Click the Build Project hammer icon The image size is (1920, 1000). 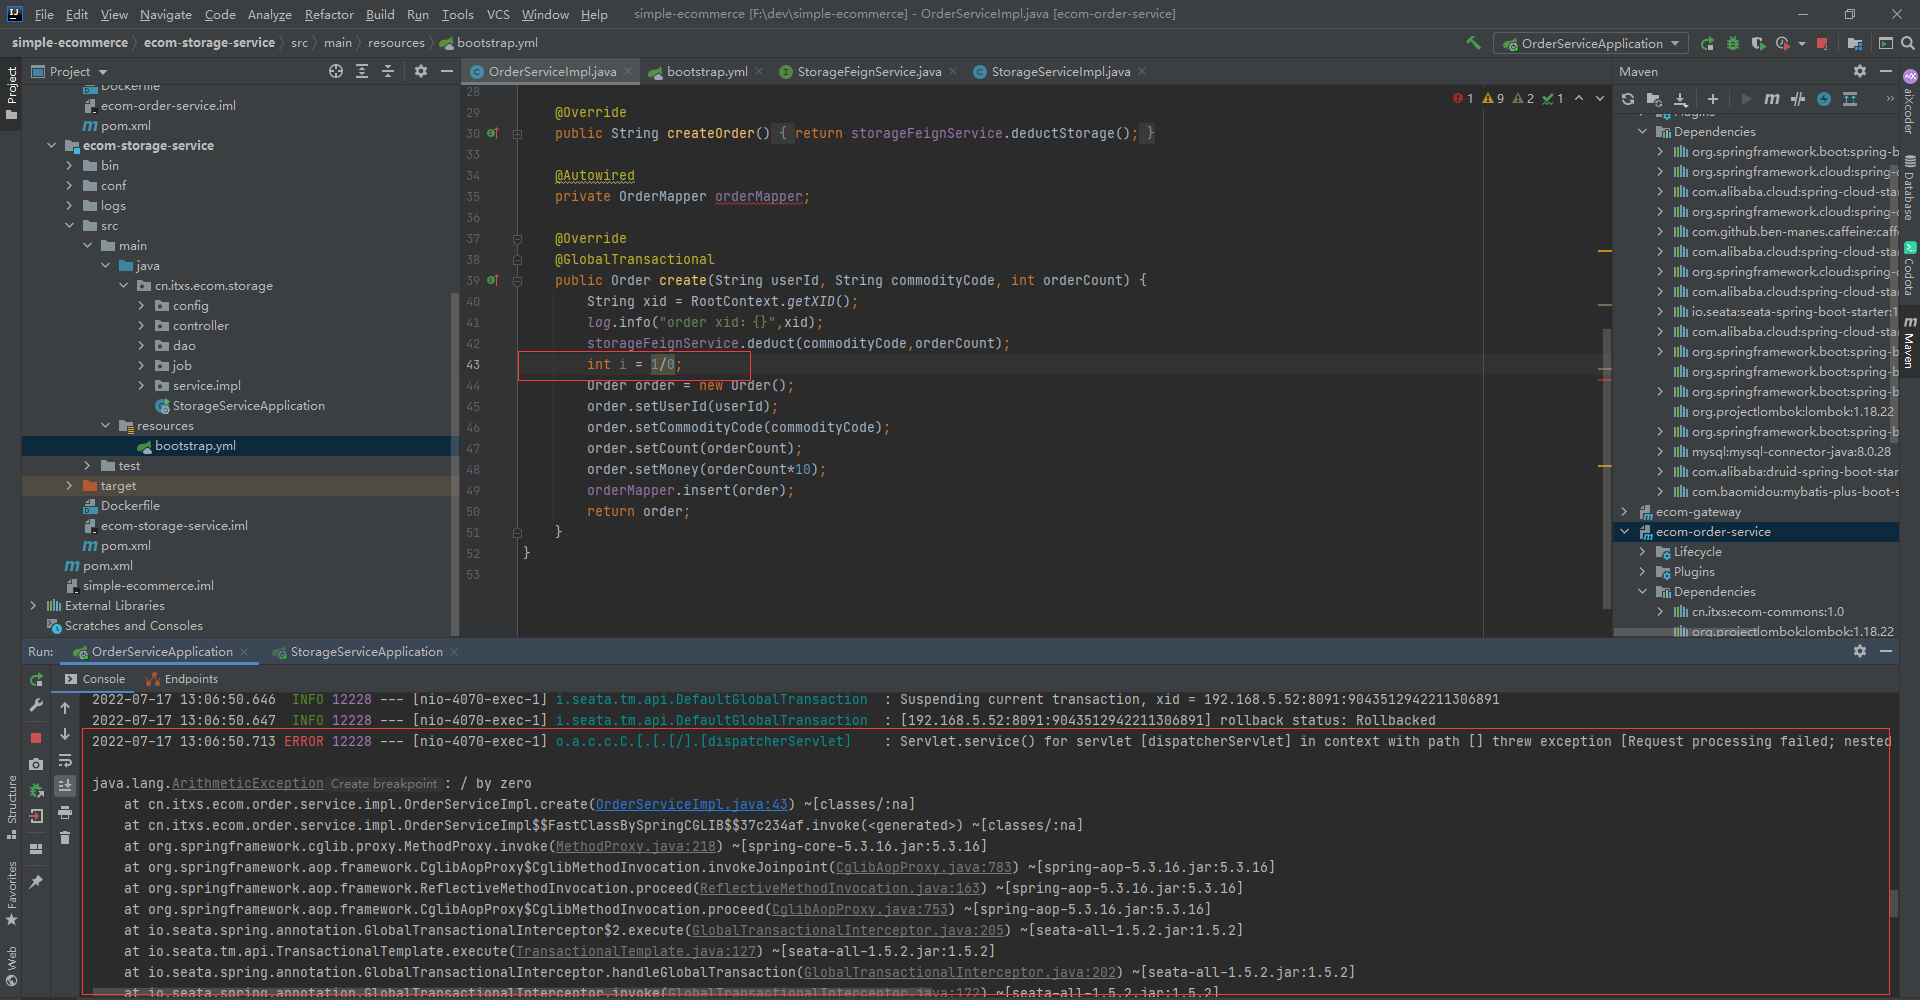(1473, 43)
